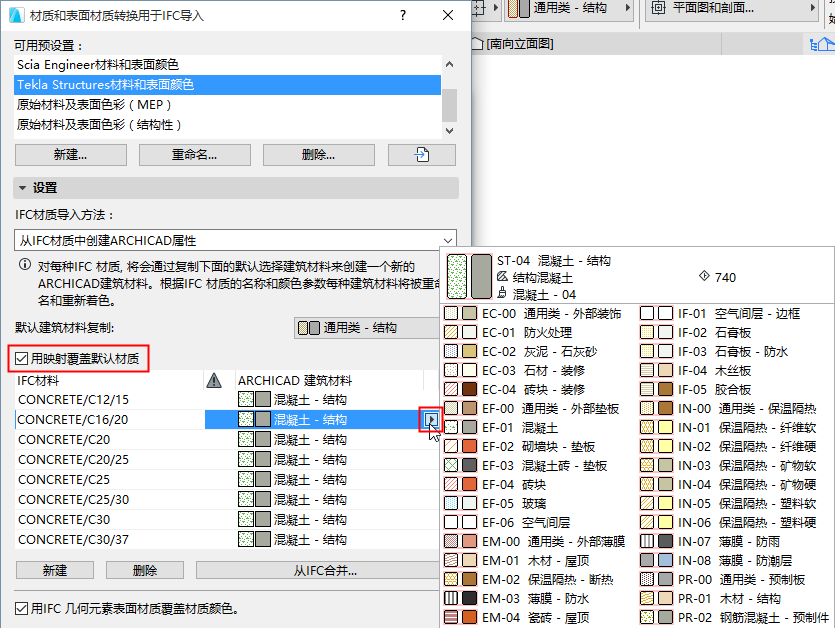This screenshot has height=628, width=835.
Task: Open IFC材质导入方法 dropdown
Action: [x=235, y=240]
